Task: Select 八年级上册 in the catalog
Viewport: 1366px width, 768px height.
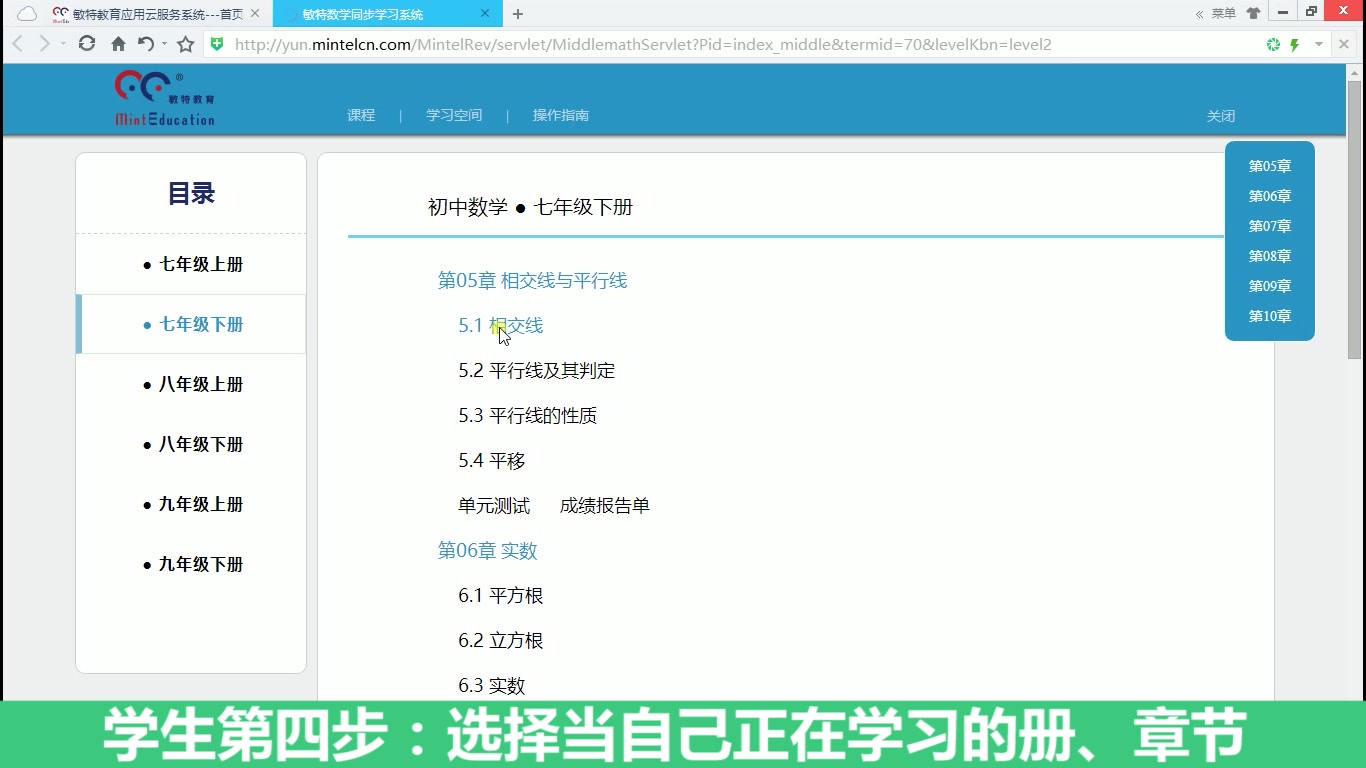Action: pos(191,384)
